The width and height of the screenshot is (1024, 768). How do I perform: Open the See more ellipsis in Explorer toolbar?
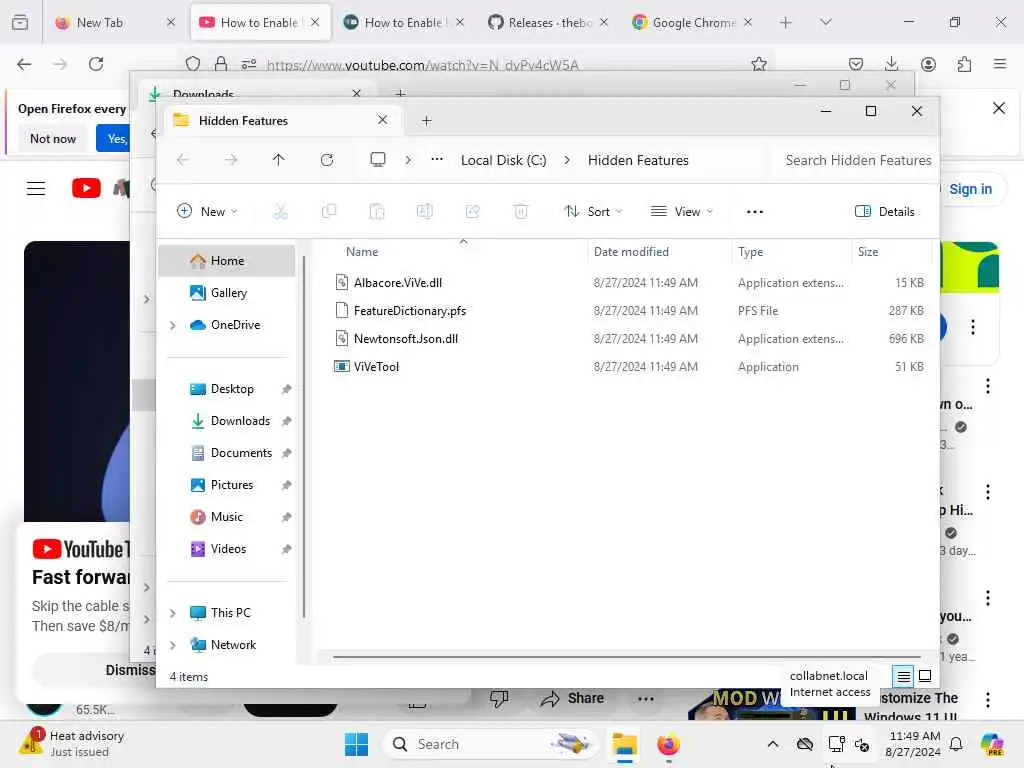(755, 212)
